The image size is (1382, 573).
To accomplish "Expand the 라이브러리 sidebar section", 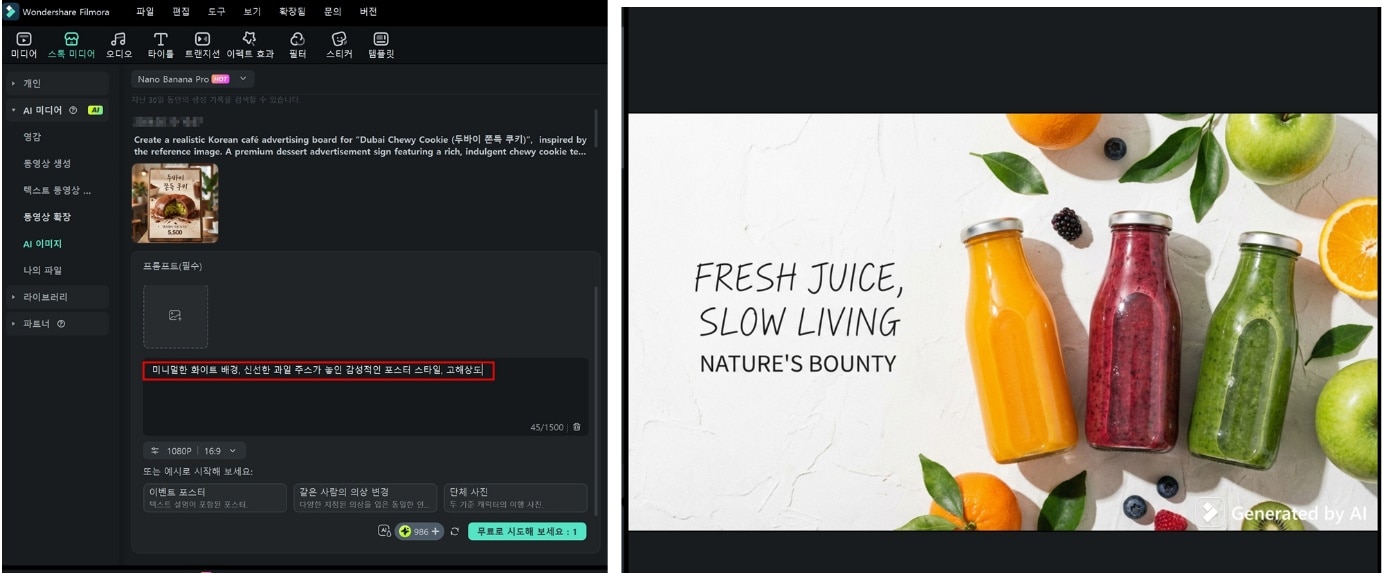I will point(55,297).
